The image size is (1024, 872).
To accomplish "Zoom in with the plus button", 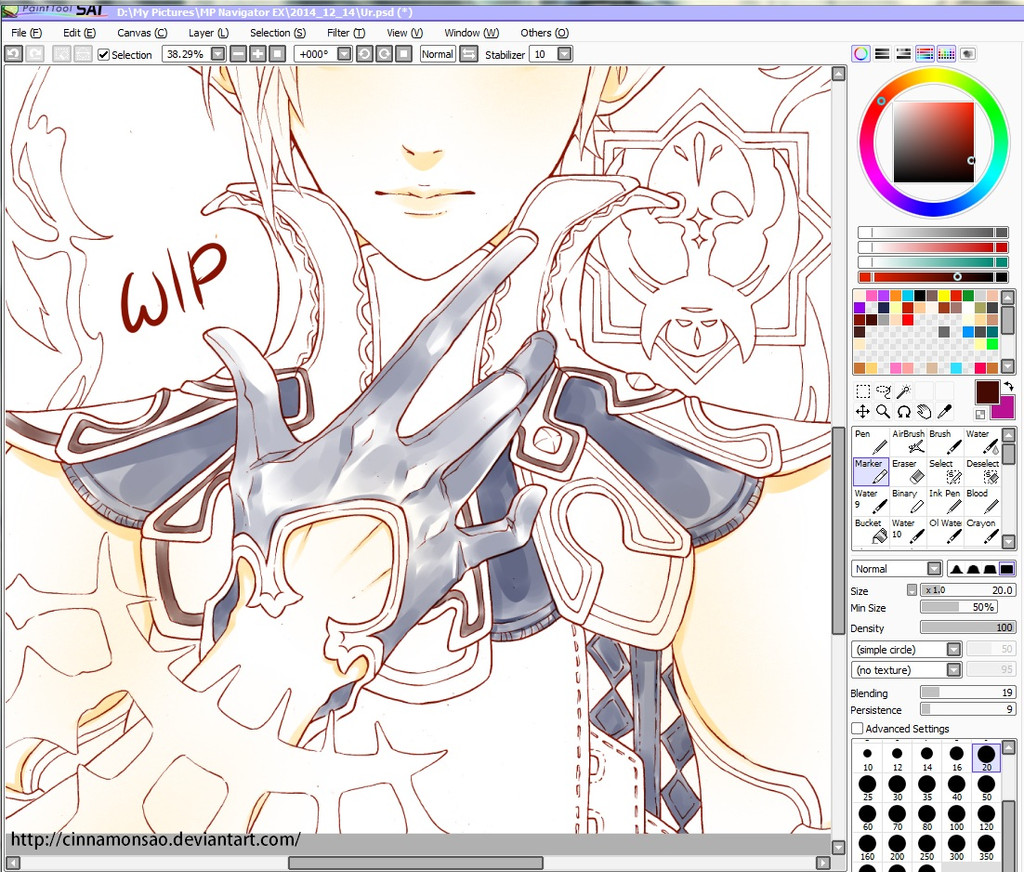I will tap(258, 54).
